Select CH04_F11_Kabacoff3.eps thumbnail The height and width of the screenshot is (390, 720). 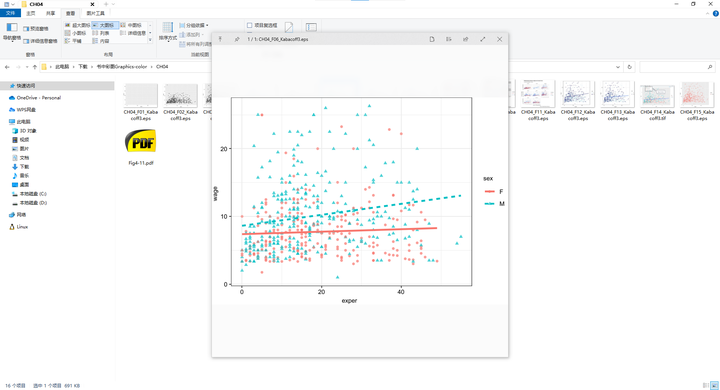click(538, 101)
